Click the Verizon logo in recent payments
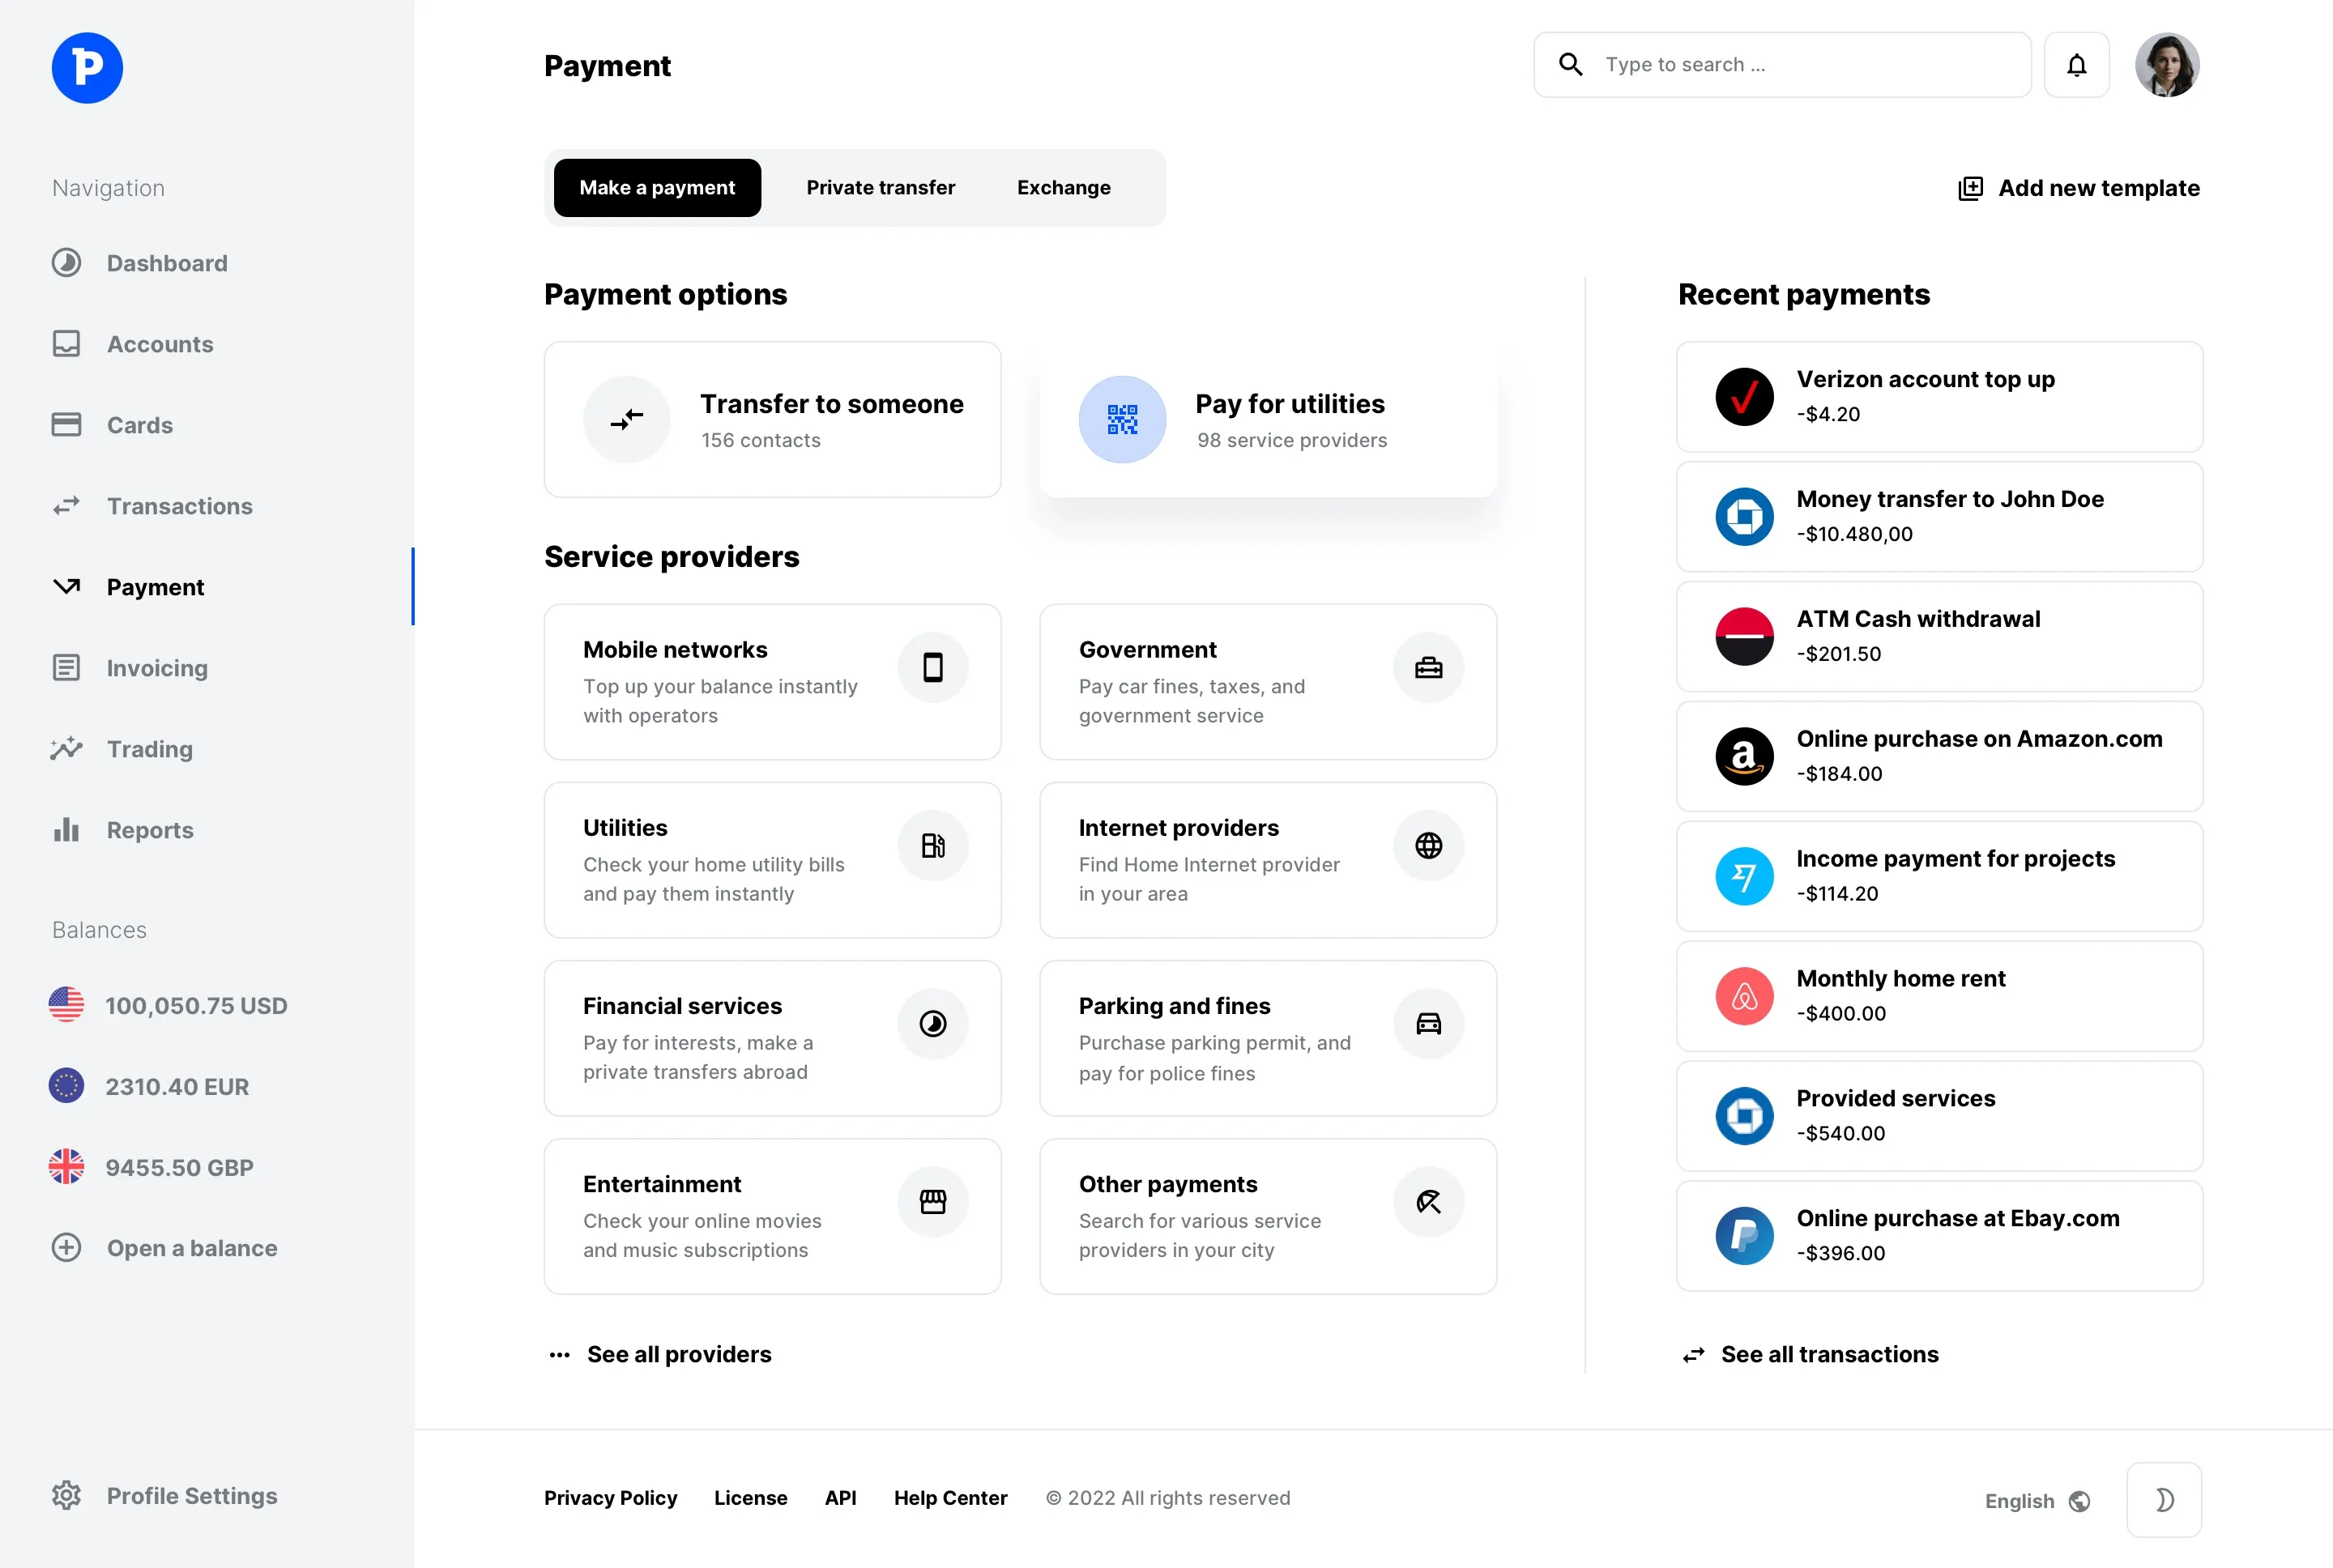 (x=1744, y=397)
